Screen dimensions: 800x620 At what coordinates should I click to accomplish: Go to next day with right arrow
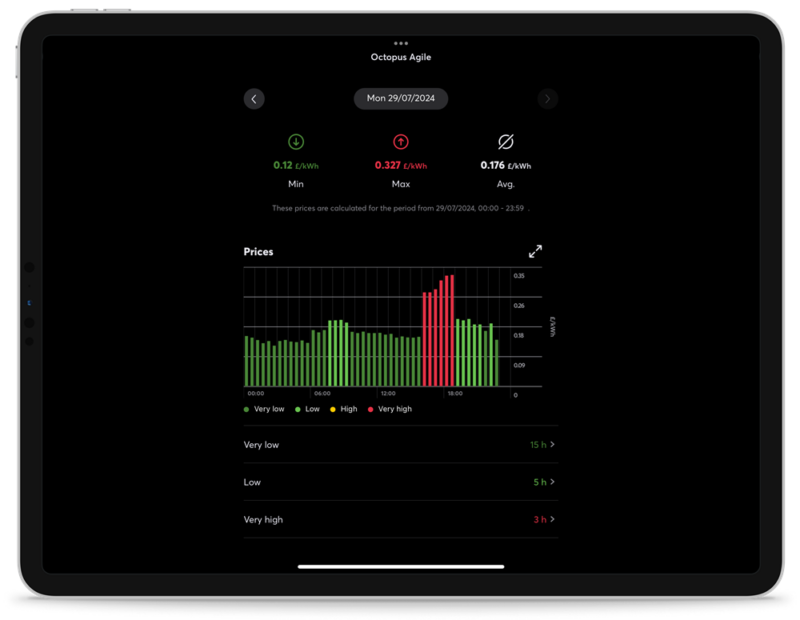pyautogui.click(x=547, y=99)
